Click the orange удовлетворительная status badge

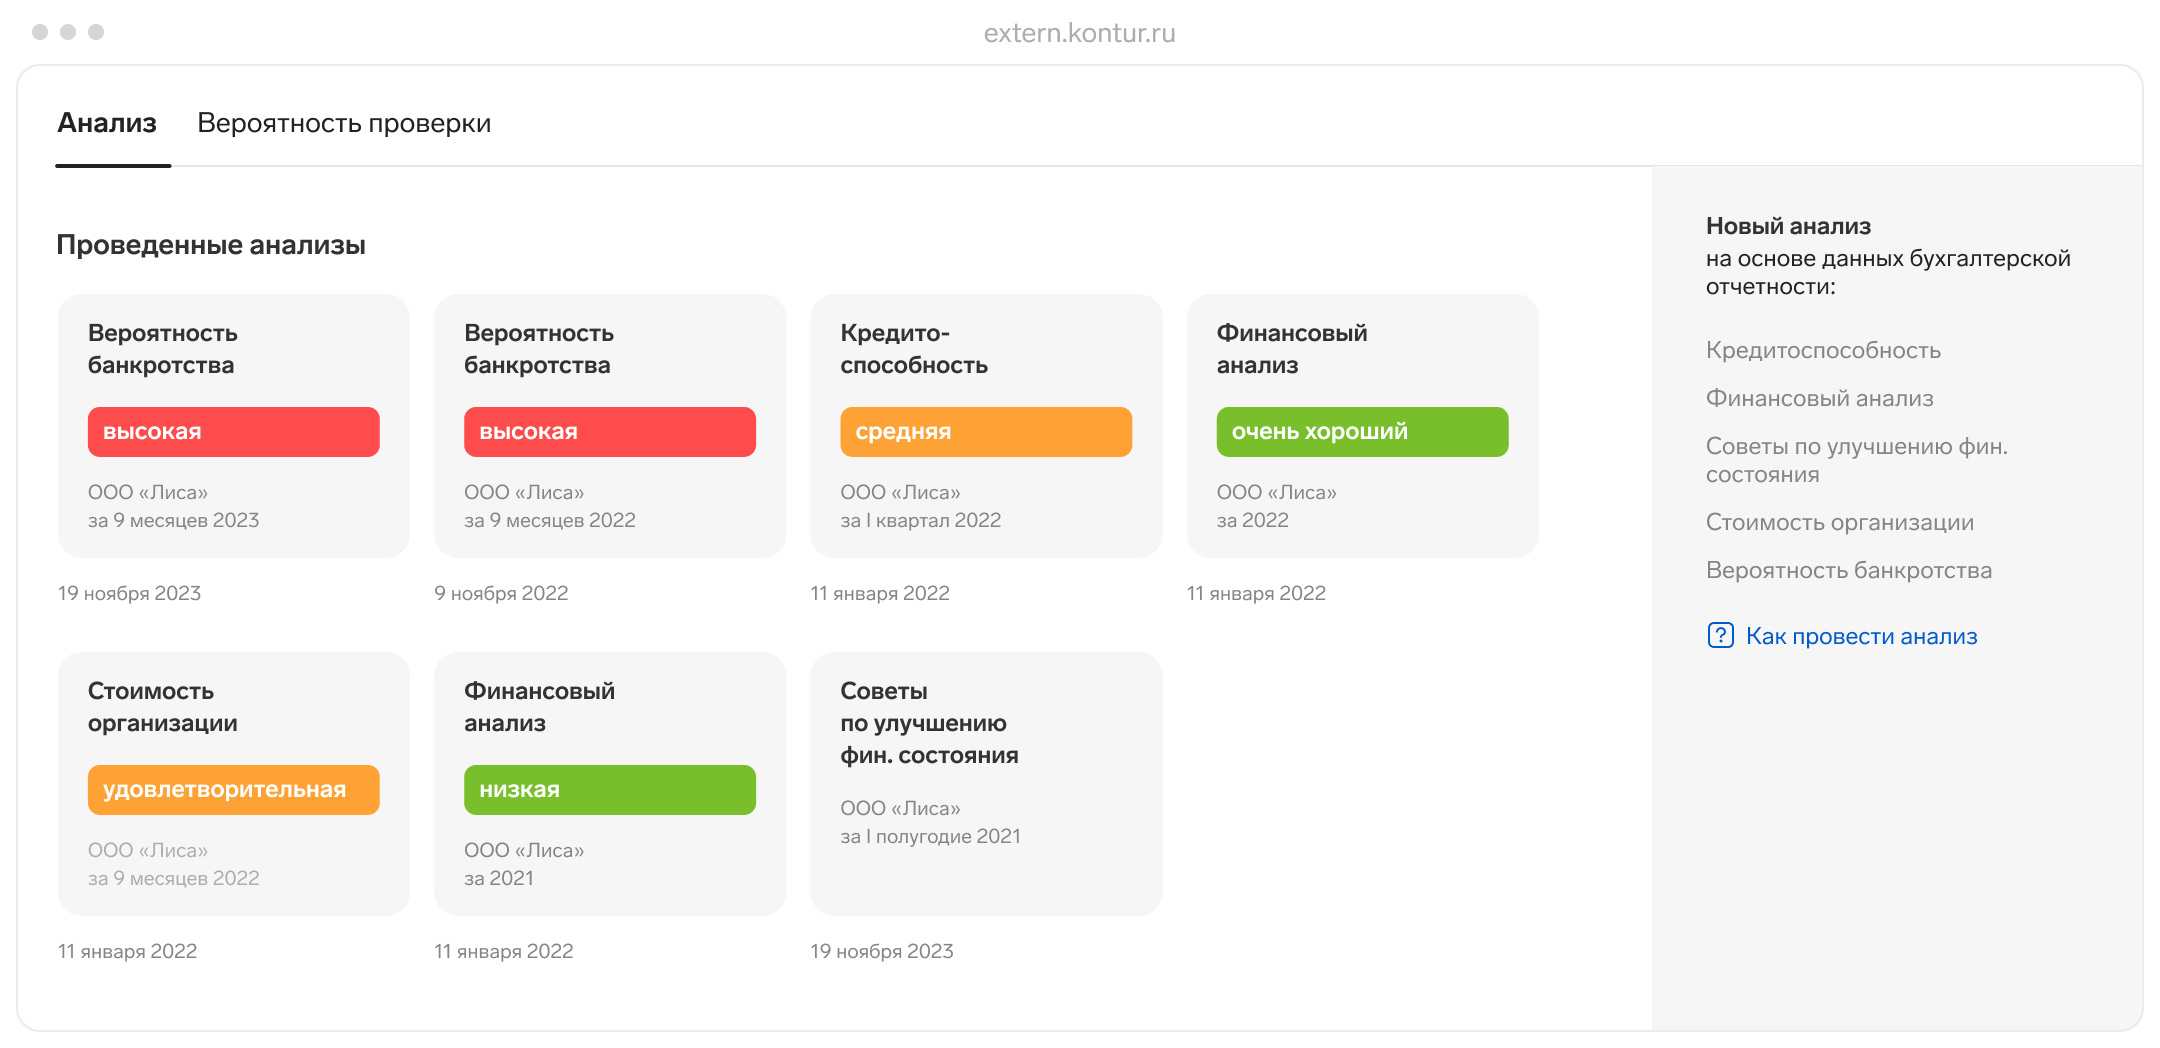(233, 790)
